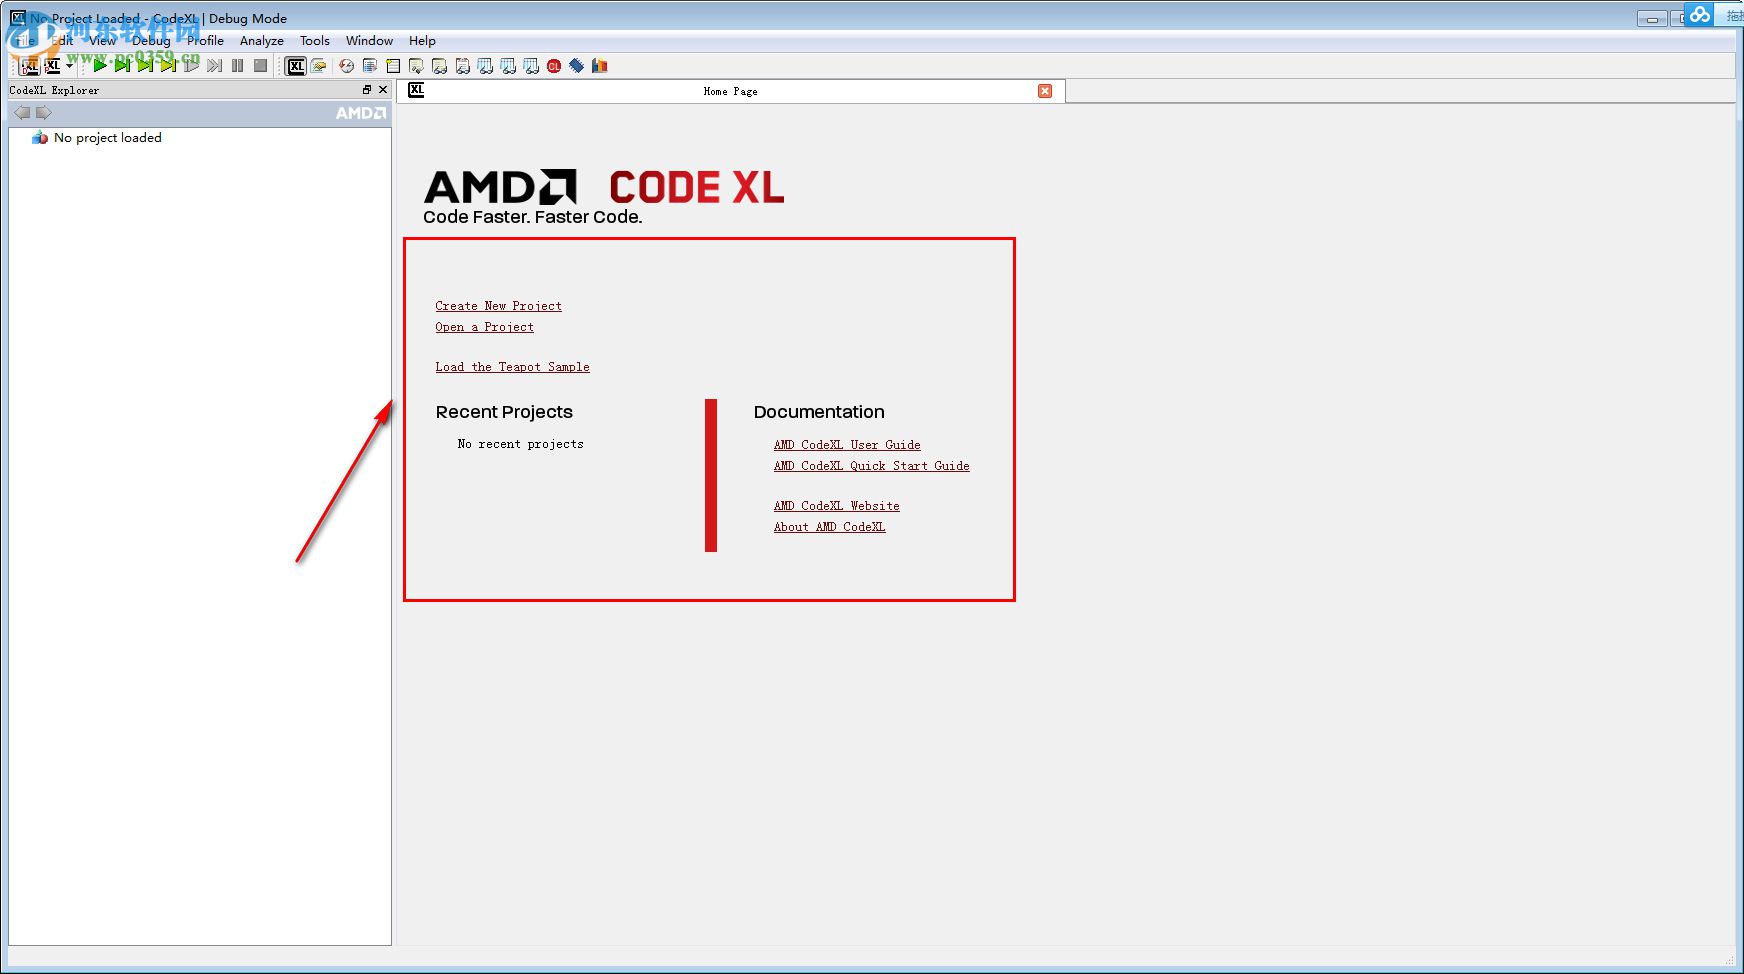Open the Debug menu
Image resolution: width=1744 pixels, height=974 pixels.
coord(151,41)
